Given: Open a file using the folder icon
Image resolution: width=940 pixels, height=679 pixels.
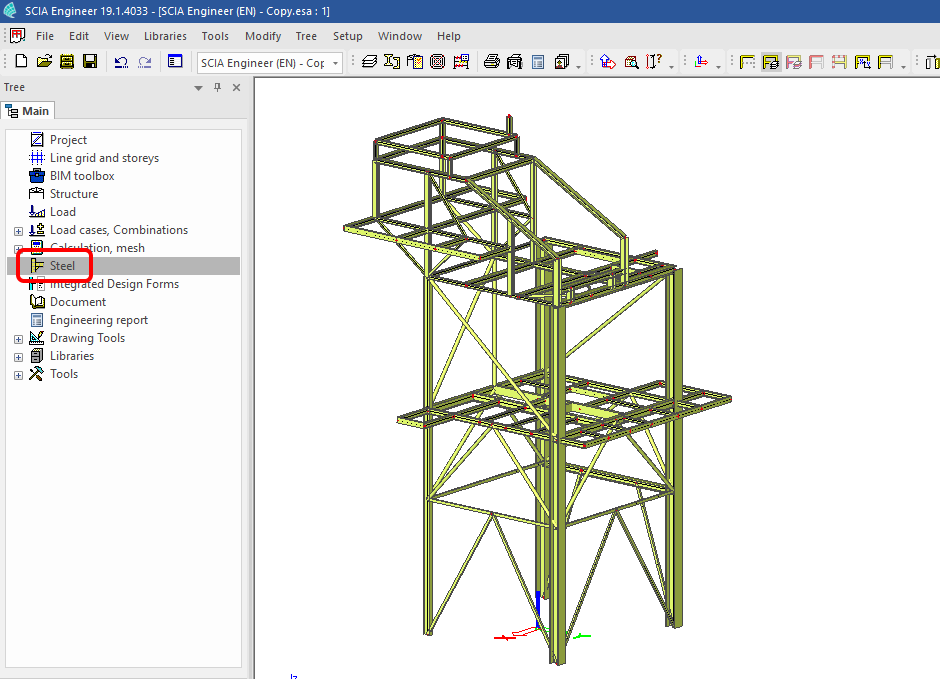Looking at the screenshot, I should (x=44, y=62).
